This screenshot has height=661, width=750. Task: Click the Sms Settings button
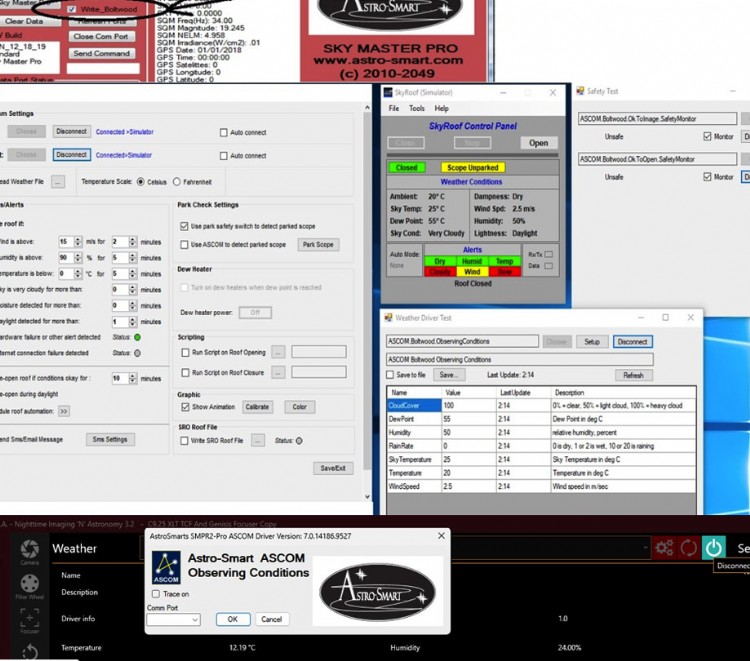coord(110,439)
